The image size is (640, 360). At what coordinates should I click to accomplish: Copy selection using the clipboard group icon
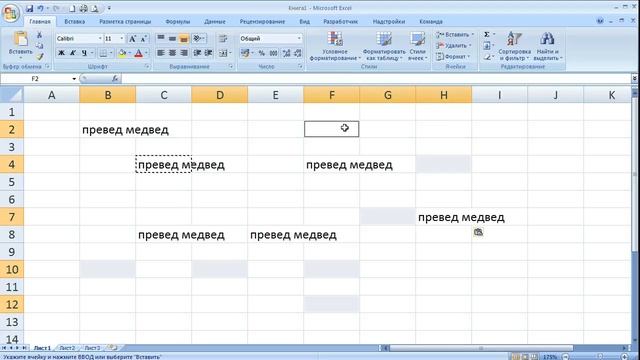click(39, 46)
